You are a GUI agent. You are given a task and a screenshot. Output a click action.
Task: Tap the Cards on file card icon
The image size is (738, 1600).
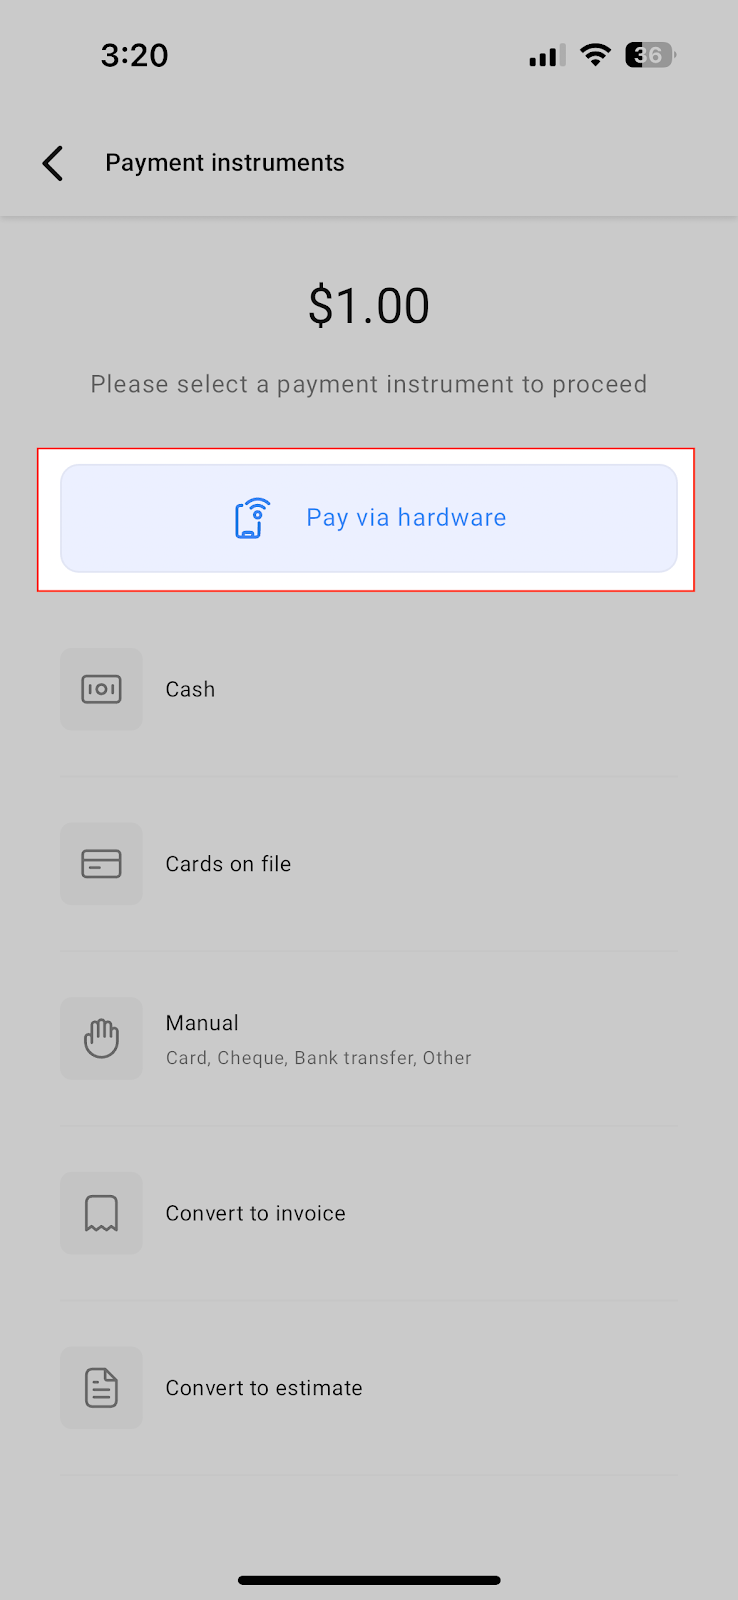point(101,864)
